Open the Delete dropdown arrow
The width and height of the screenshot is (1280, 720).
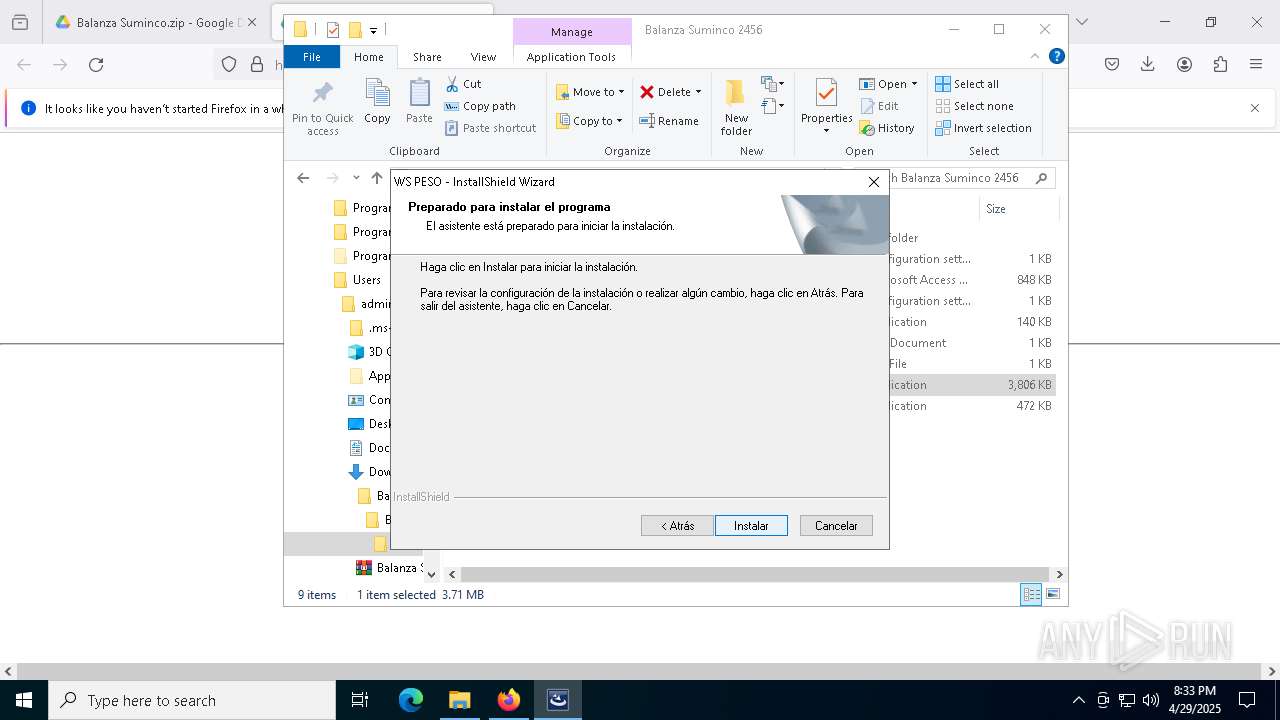698,92
